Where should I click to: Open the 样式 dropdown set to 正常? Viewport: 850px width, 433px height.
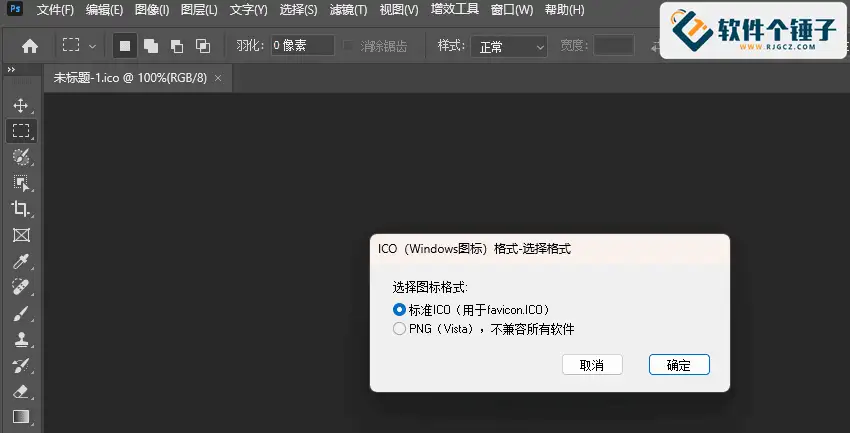tap(509, 47)
